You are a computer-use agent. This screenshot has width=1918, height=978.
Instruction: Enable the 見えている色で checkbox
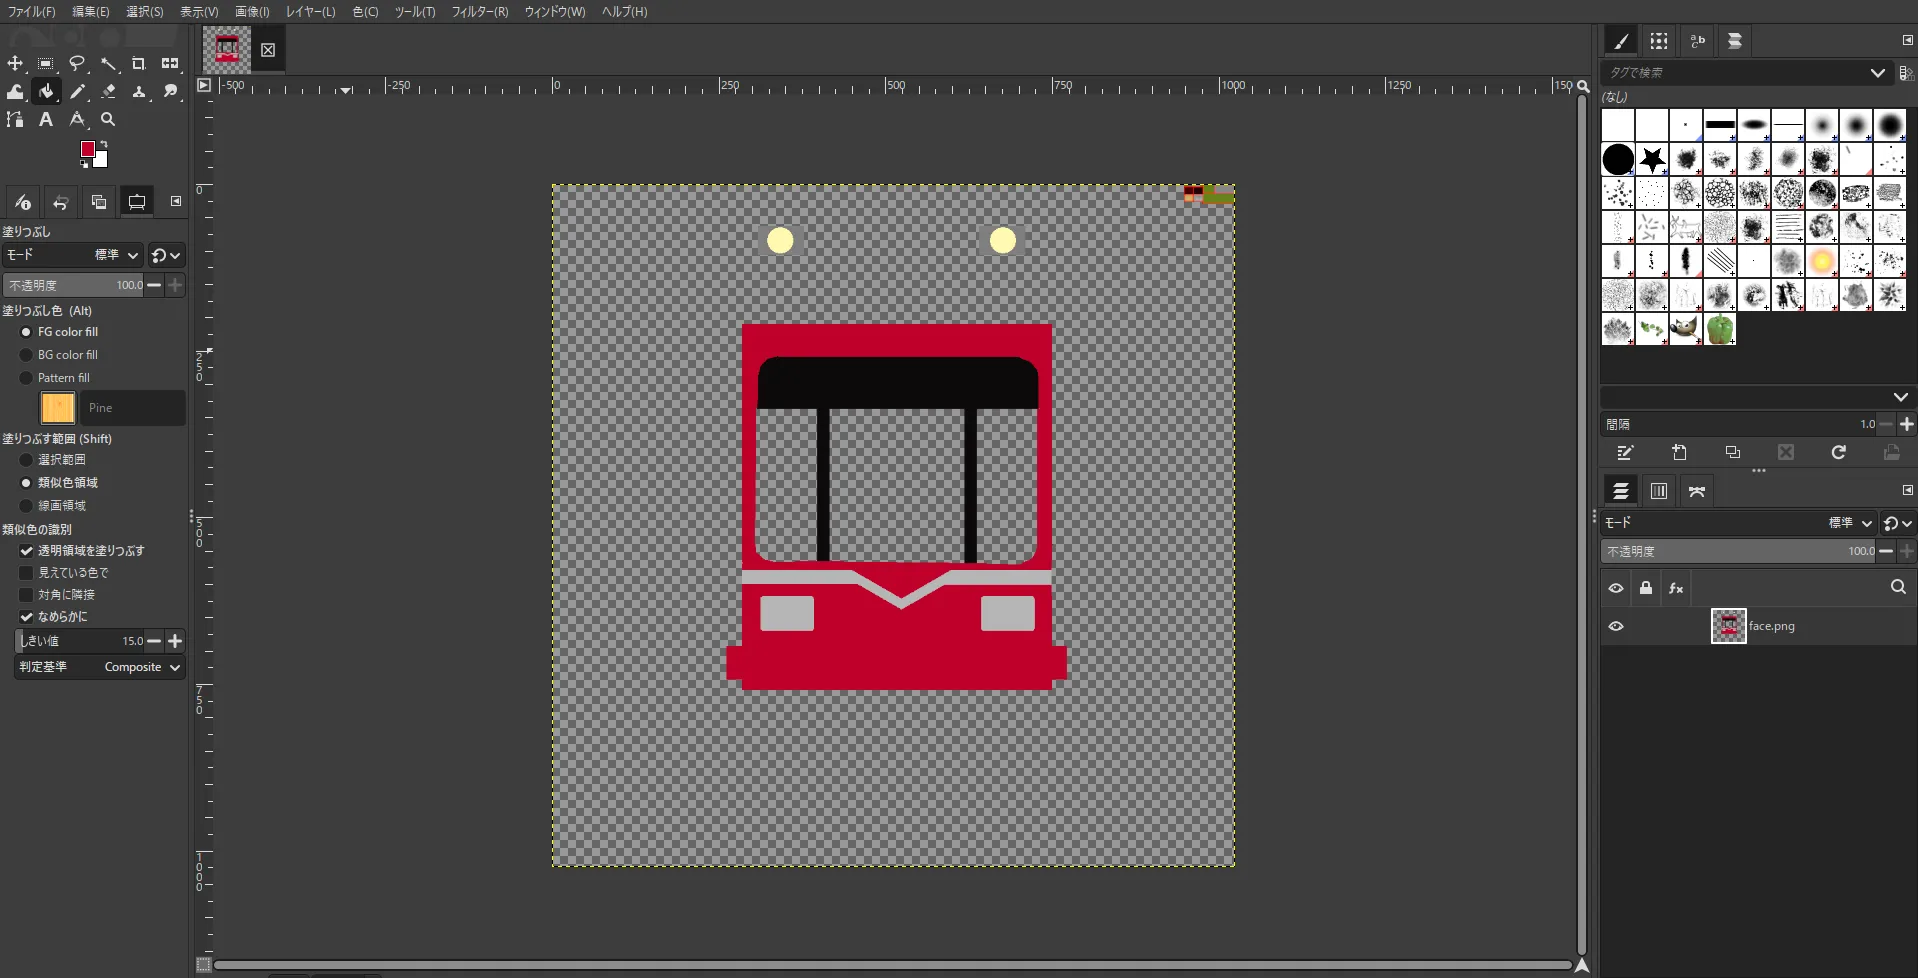click(27, 573)
